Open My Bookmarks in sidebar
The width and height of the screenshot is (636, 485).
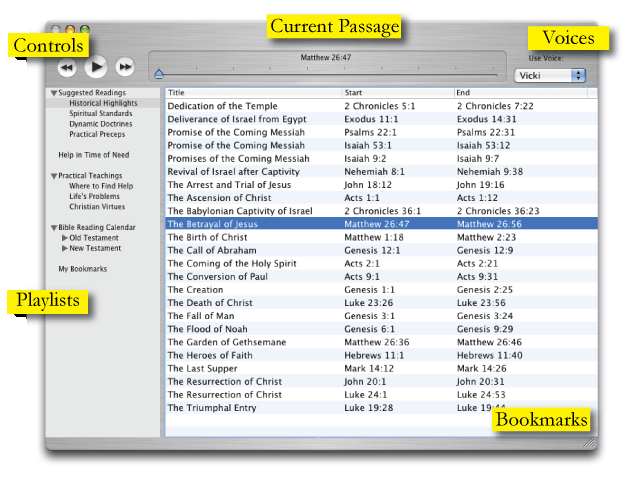(81, 269)
